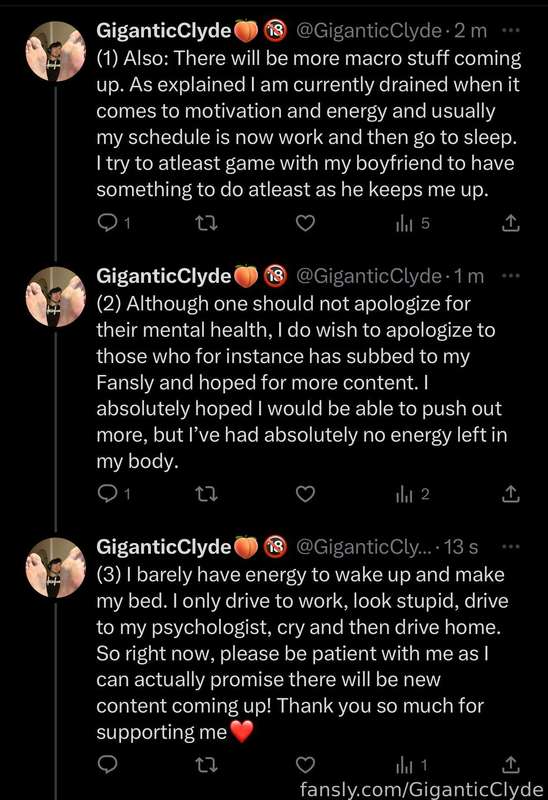Screen dimensions: 548x800
Task: Like the first tweet about motivation
Action: point(305,223)
